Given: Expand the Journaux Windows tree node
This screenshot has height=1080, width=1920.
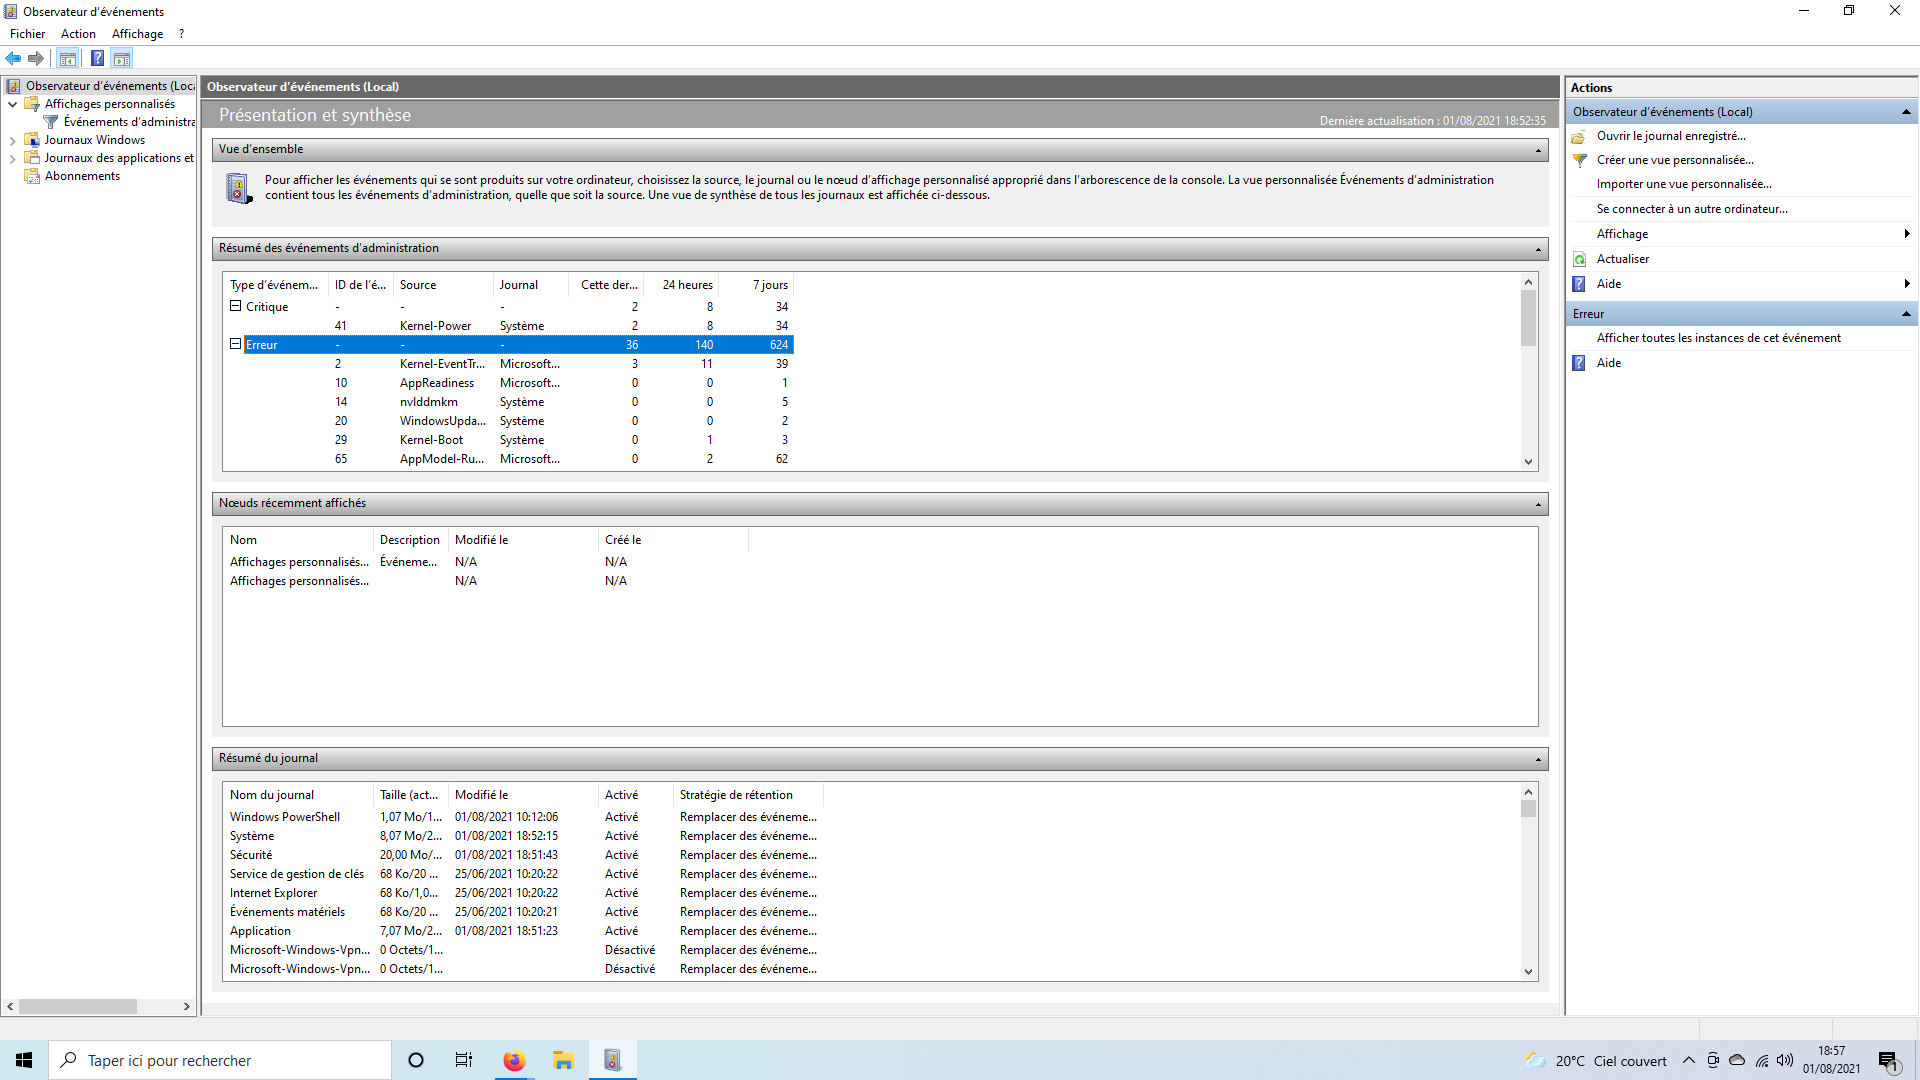Looking at the screenshot, I should (x=12, y=140).
